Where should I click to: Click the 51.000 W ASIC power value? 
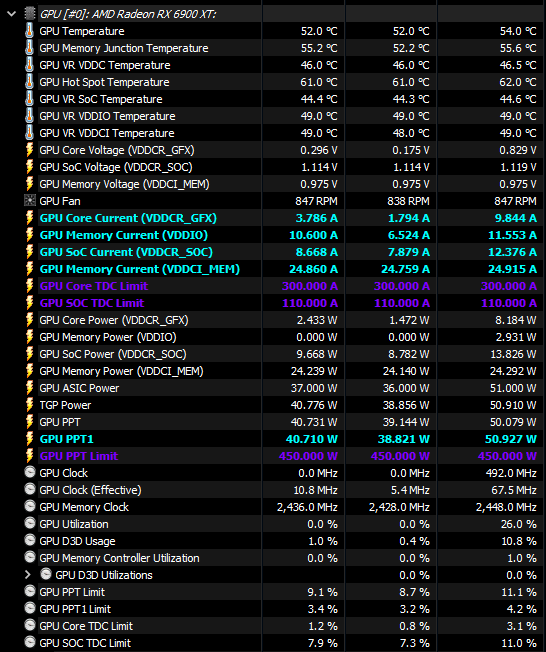[513, 388]
